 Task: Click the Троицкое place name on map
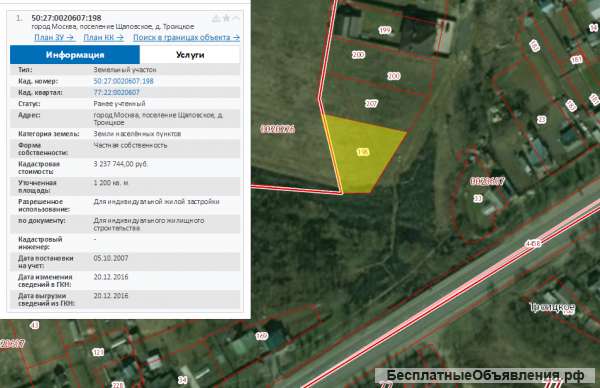pyautogui.click(x=552, y=307)
